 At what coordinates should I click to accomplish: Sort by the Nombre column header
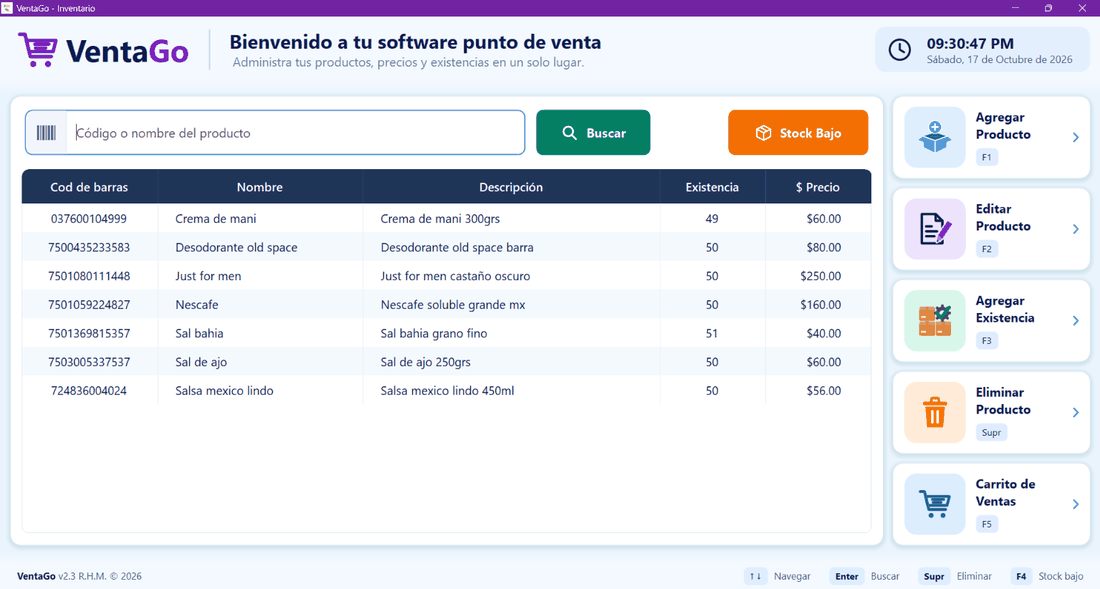coord(260,187)
